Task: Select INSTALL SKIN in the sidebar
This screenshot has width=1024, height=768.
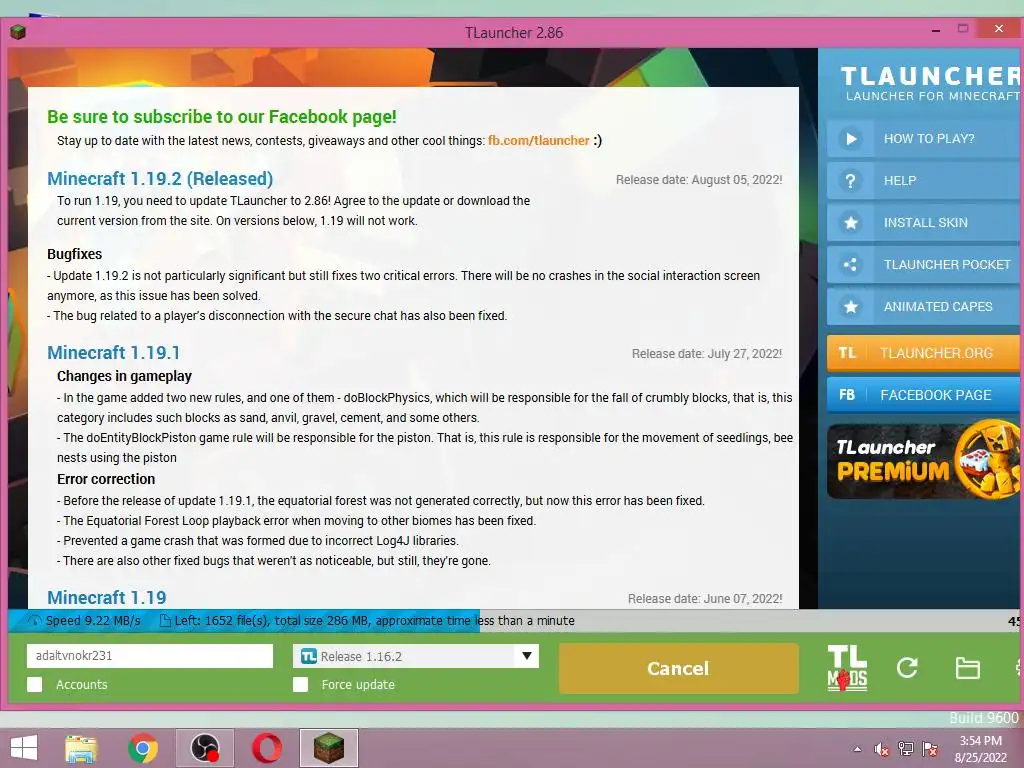Action: (923, 223)
